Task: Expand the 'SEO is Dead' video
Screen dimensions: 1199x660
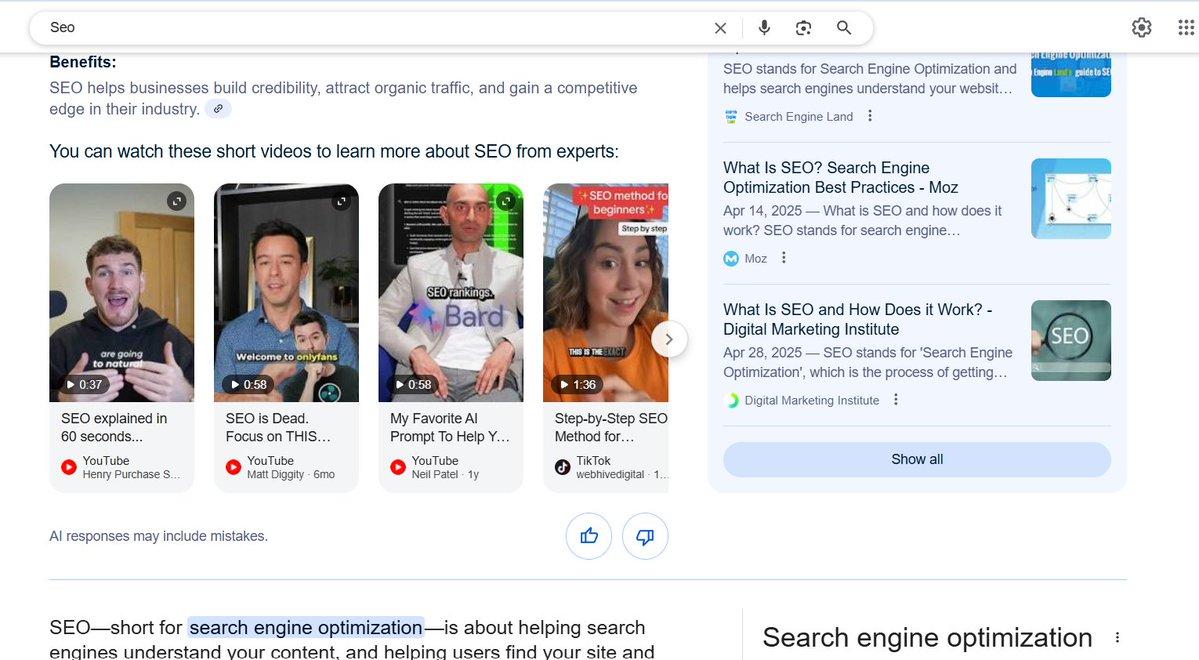Action: (341, 201)
